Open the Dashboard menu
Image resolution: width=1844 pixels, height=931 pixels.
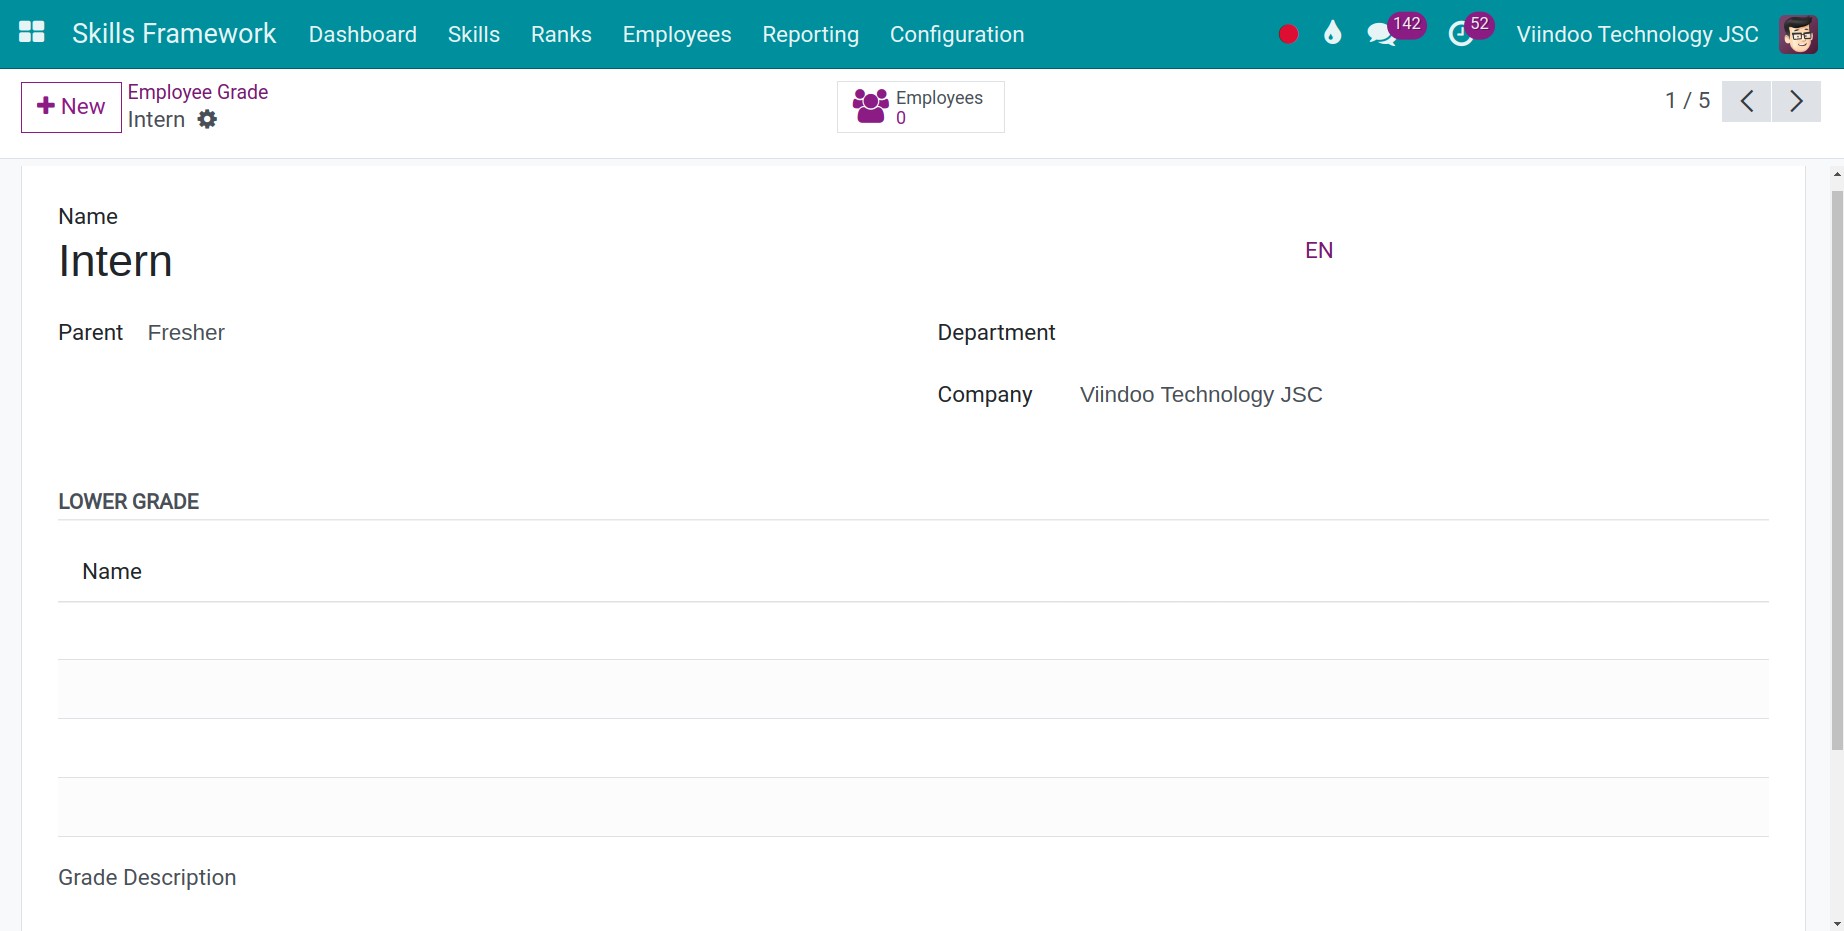[x=363, y=35]
